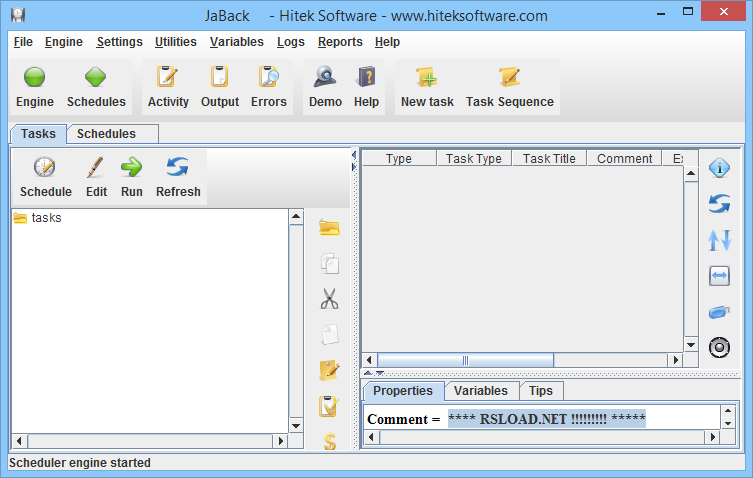
Task: Click the tree panel scroll-down arrow
Action: click(x=296, y=426)
